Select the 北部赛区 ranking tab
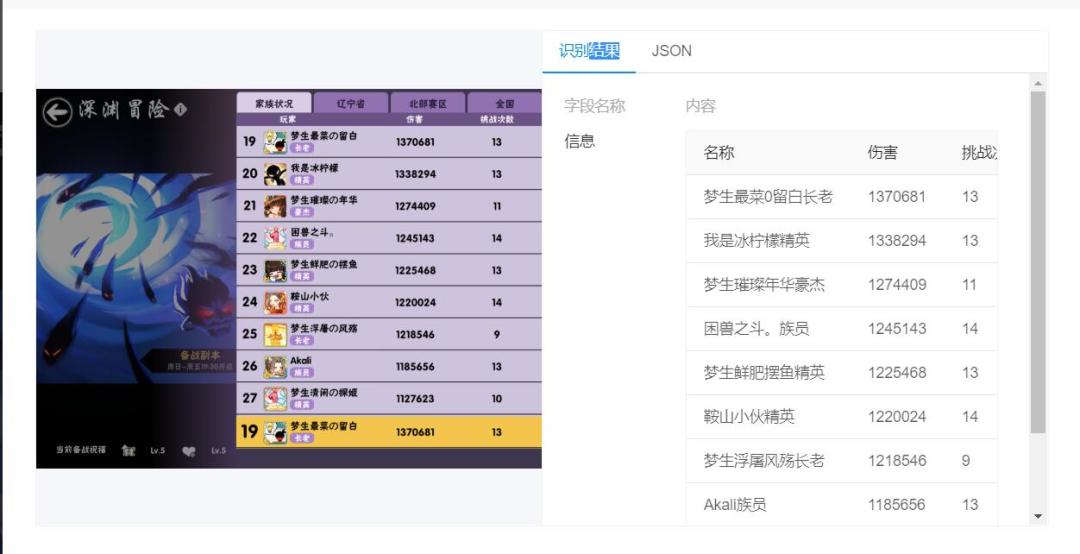The width and height of the screenshot is (1080, 554). pos(428,103)
